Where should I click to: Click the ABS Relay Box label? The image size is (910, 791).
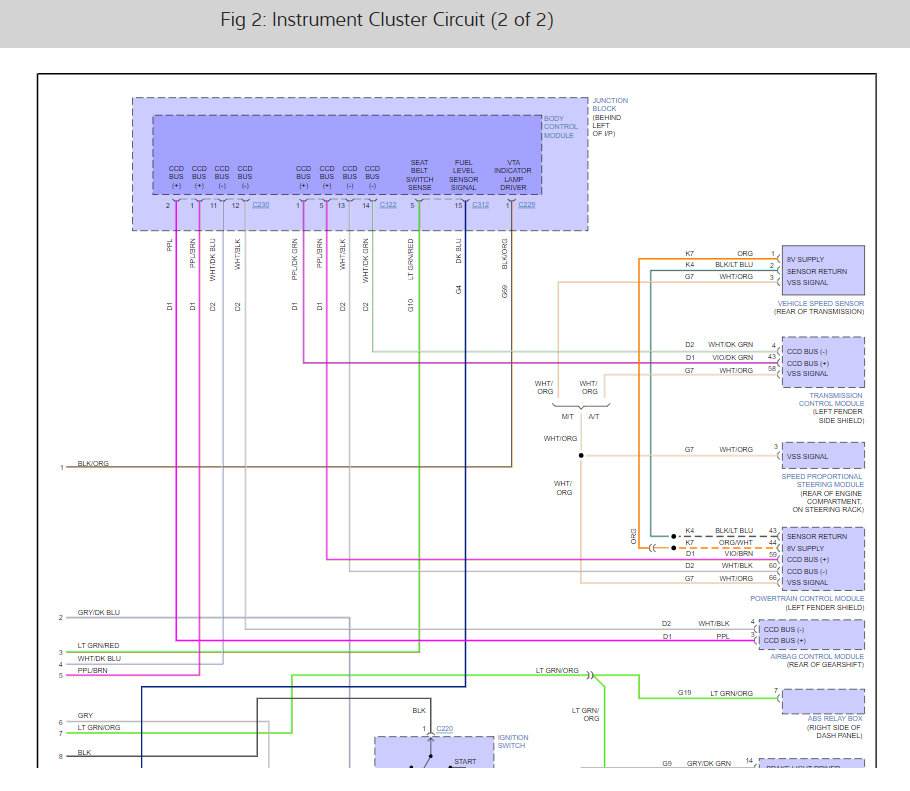tap(835, 718)
